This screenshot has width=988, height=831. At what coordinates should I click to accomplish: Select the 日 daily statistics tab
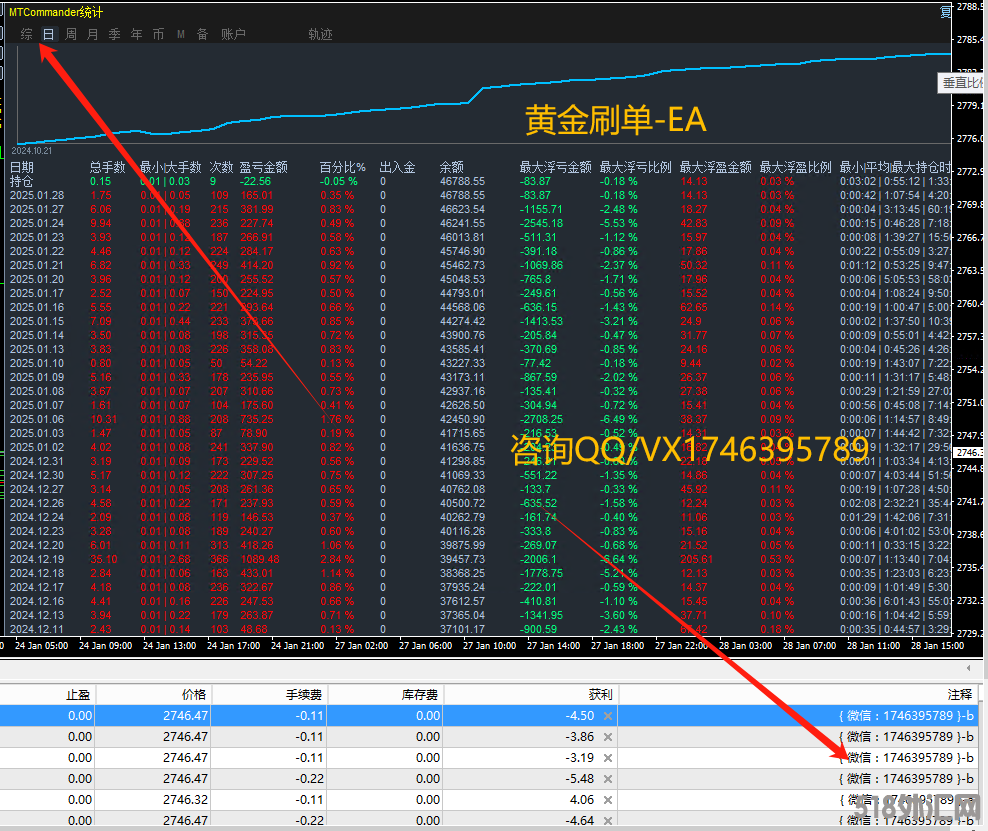tap(48, 34)
